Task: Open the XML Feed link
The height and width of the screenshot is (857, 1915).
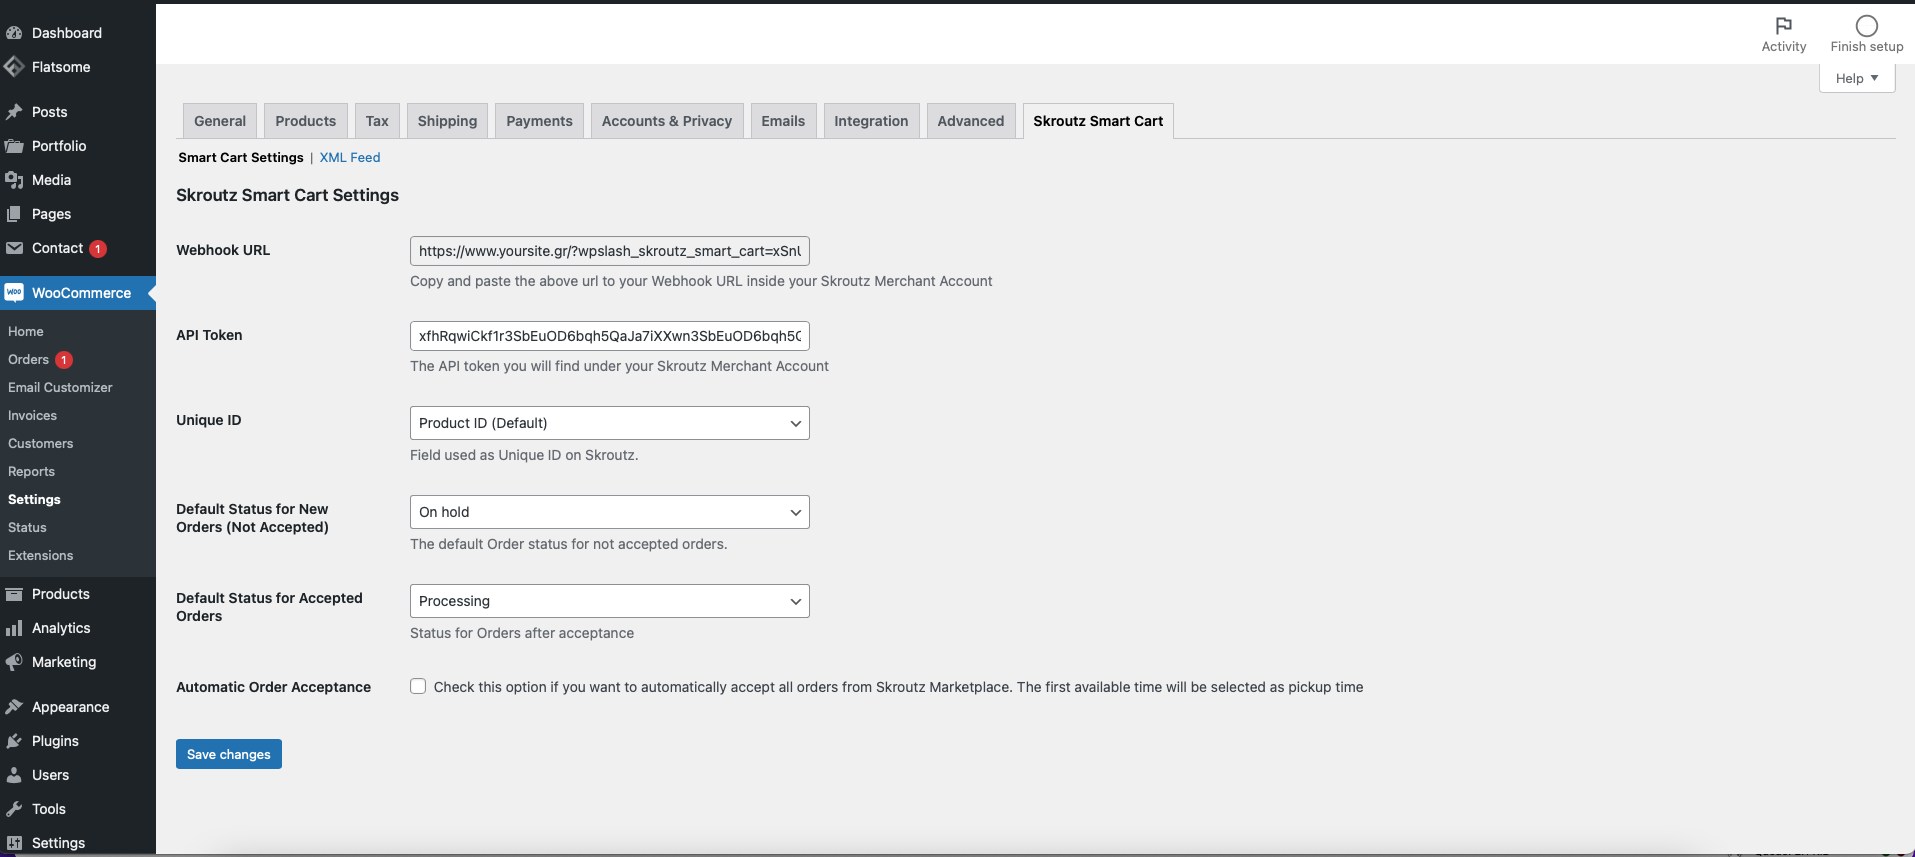Action: click(x=350, y=157)
